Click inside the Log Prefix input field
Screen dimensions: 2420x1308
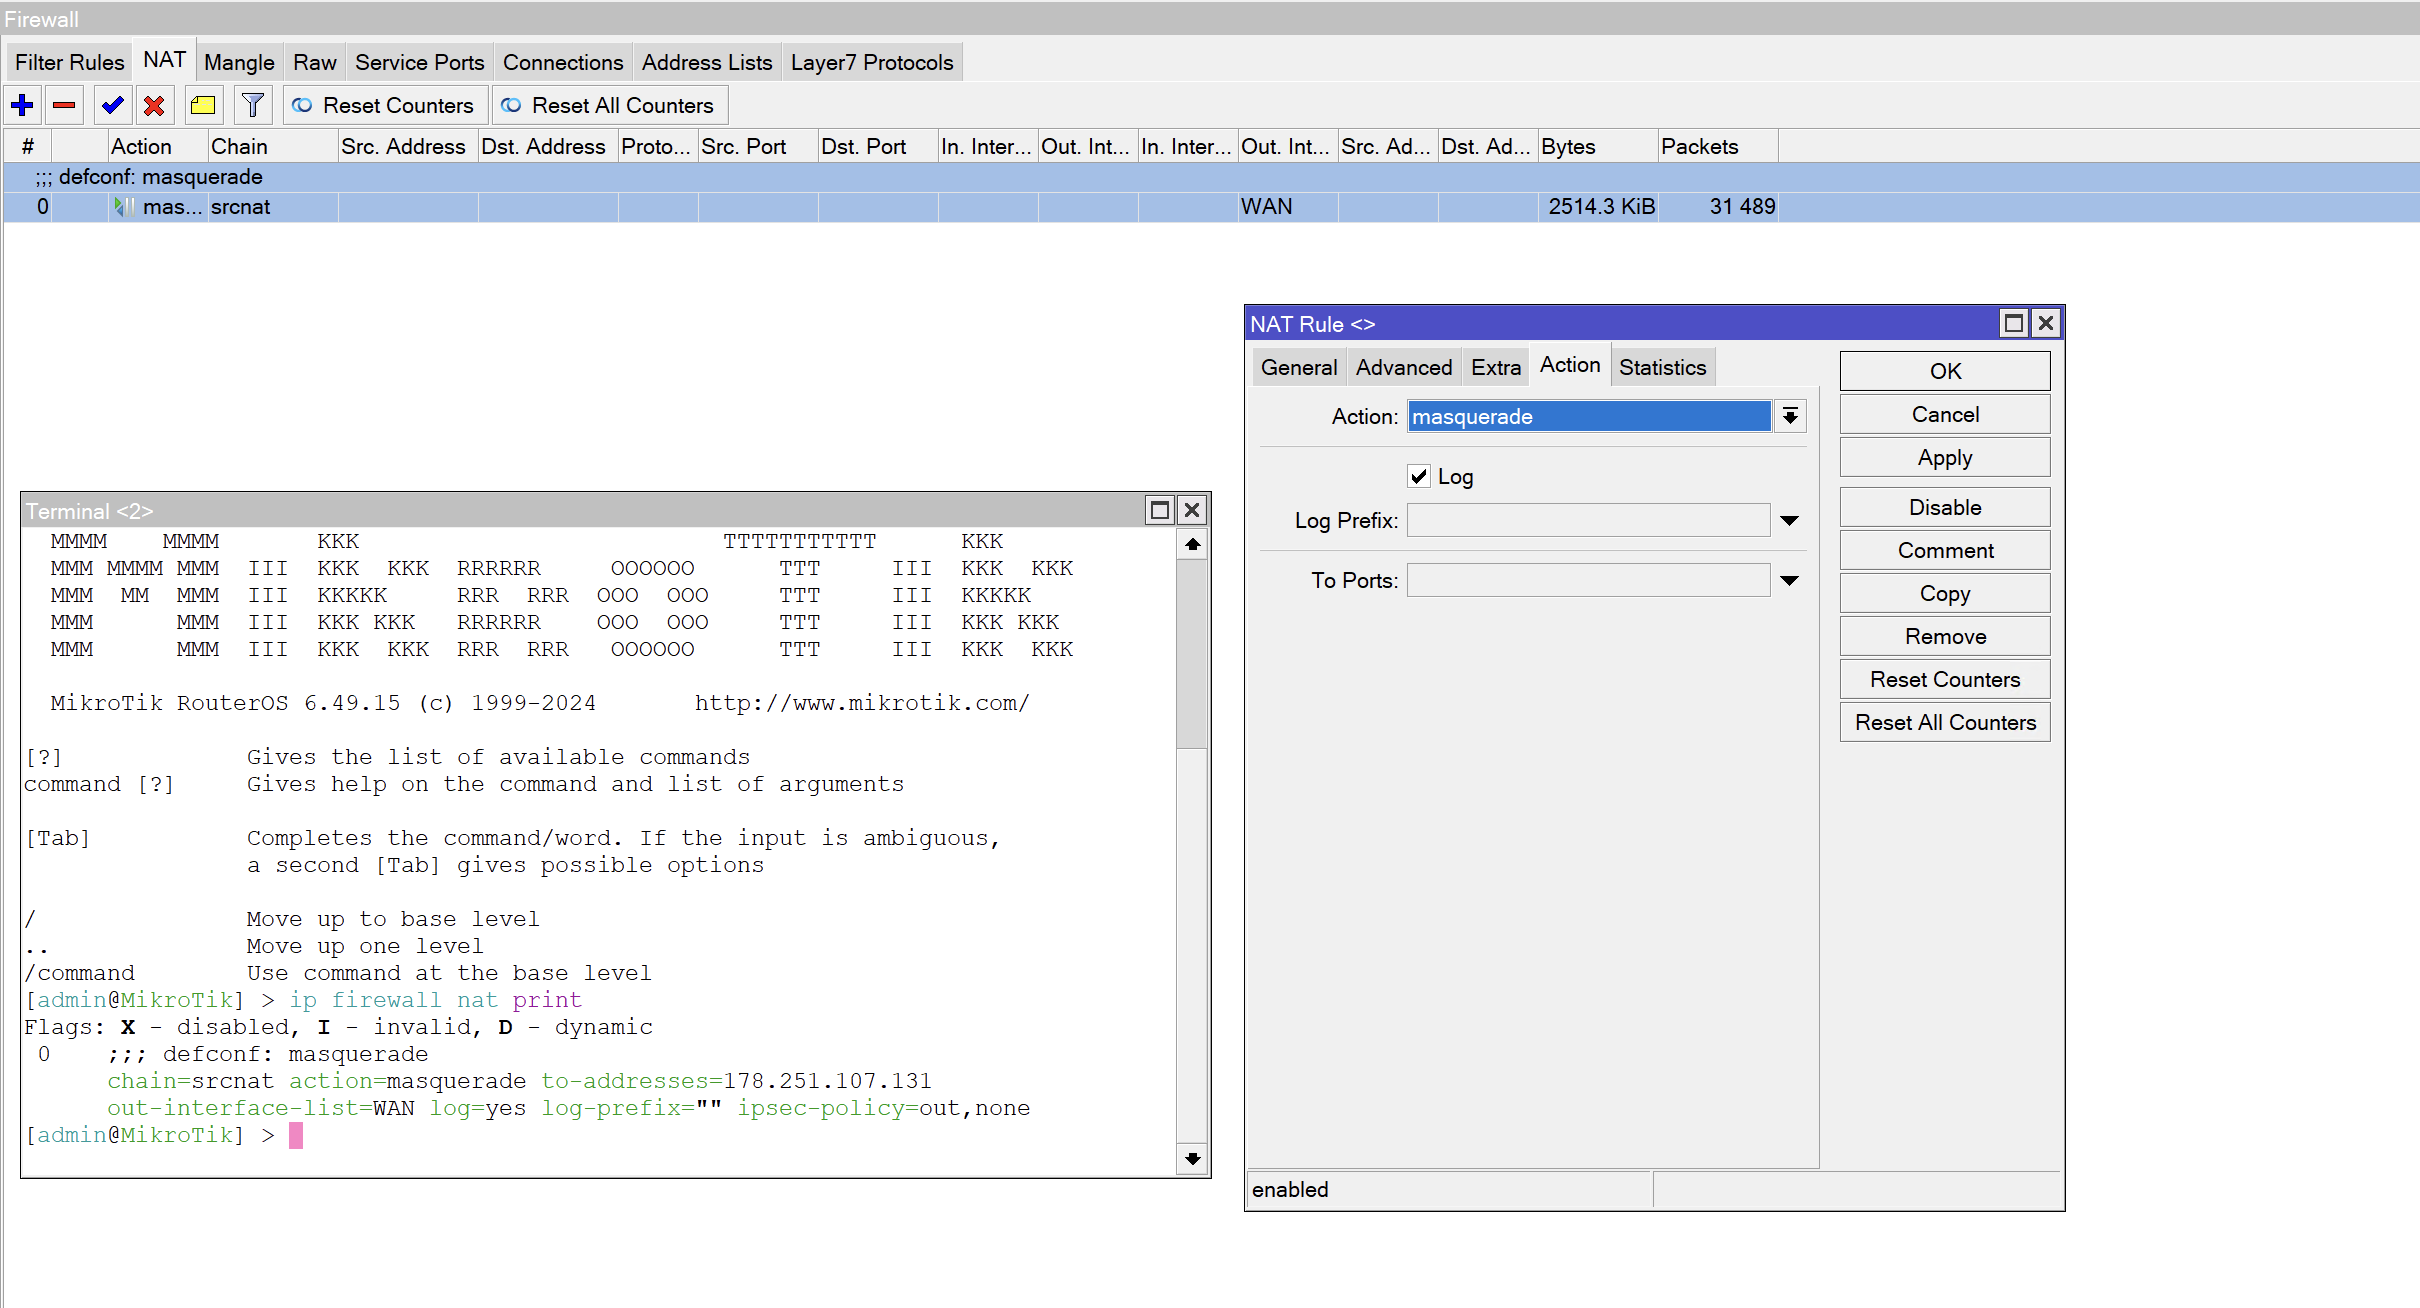pyautogui.click(x=1588, y=520)
